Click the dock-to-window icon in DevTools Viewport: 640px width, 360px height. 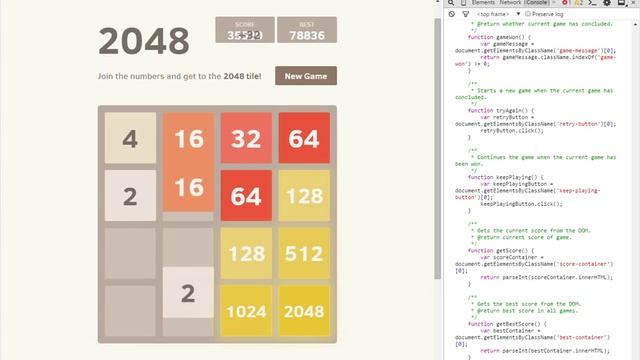pos(621,2)
